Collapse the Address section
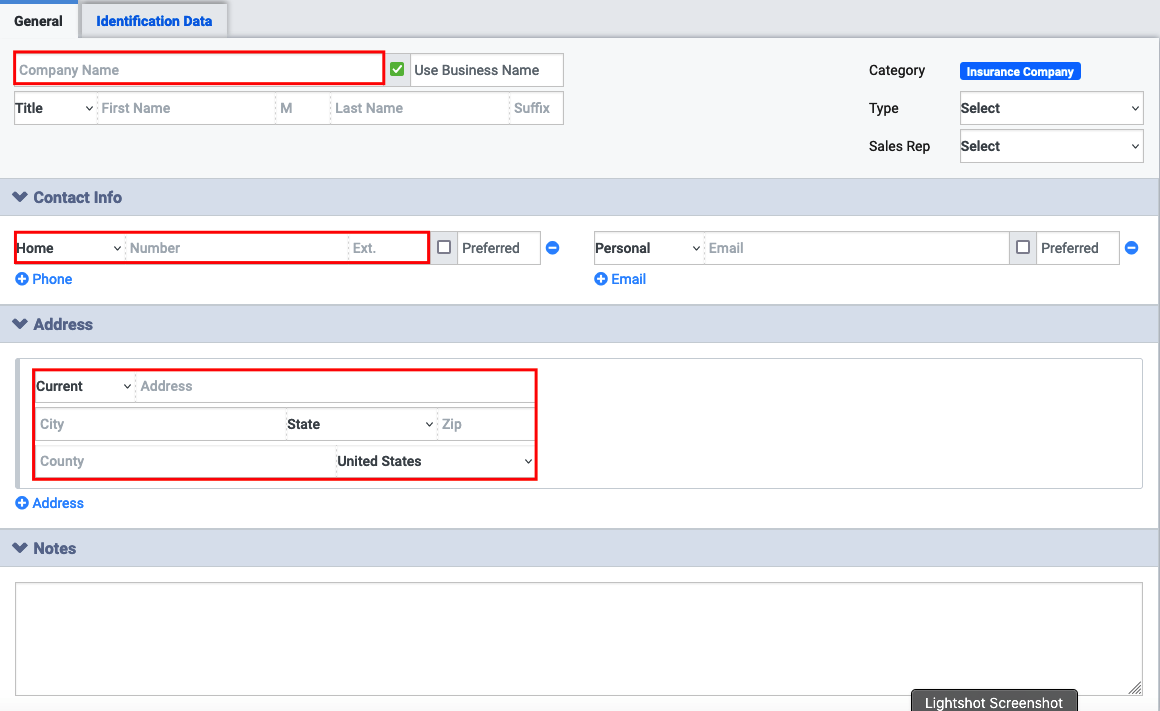 20,324
